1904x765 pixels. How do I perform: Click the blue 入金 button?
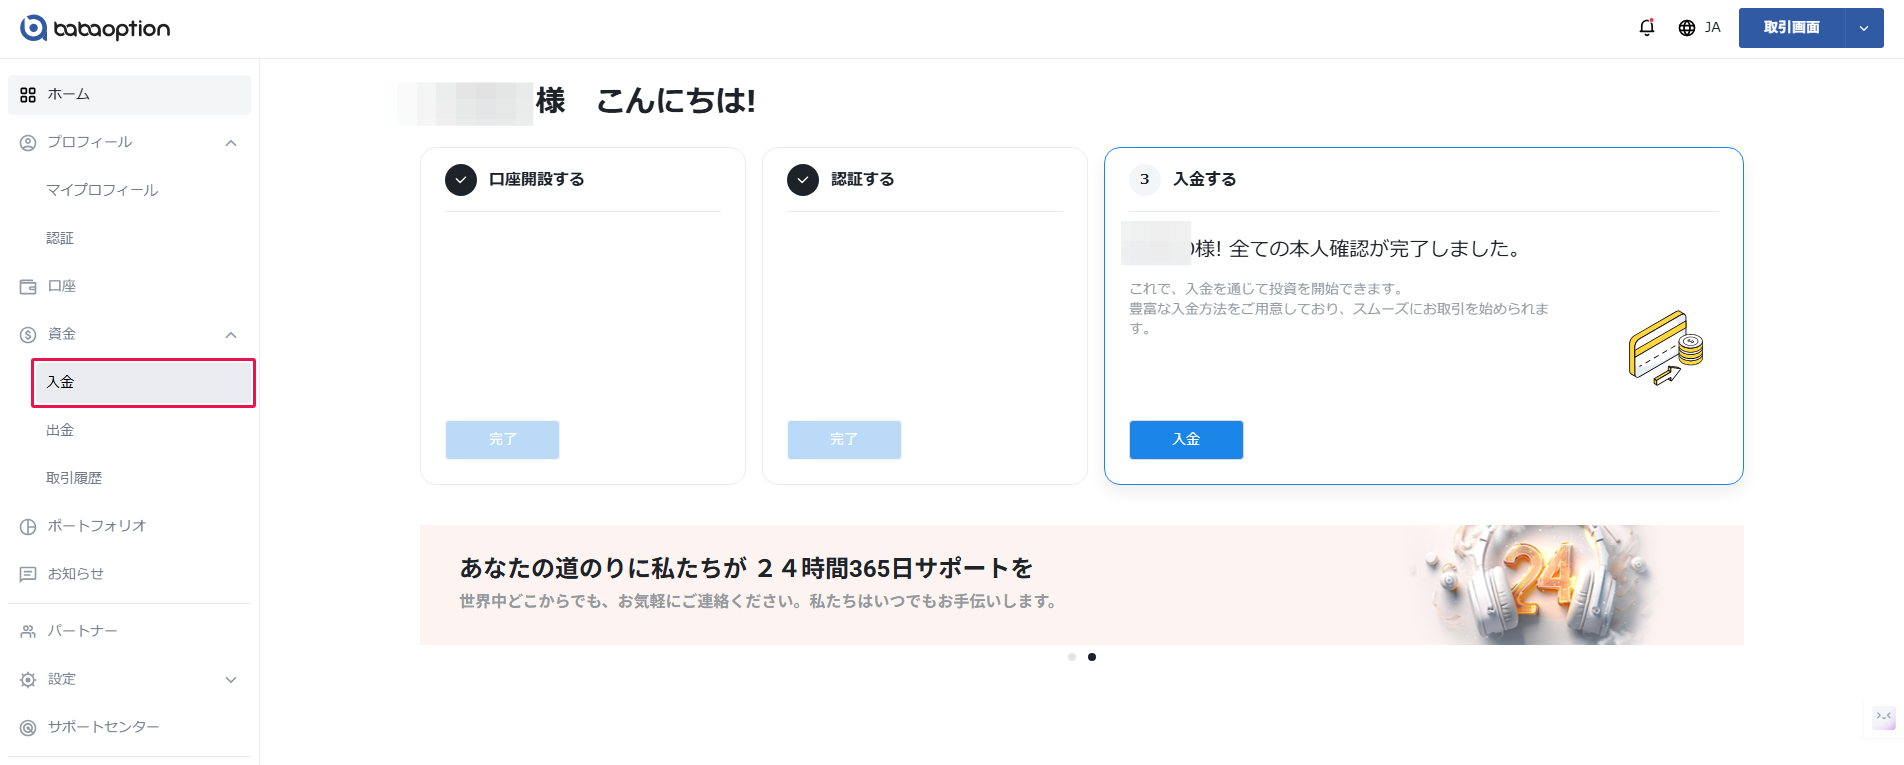[x=1186, y=440]
